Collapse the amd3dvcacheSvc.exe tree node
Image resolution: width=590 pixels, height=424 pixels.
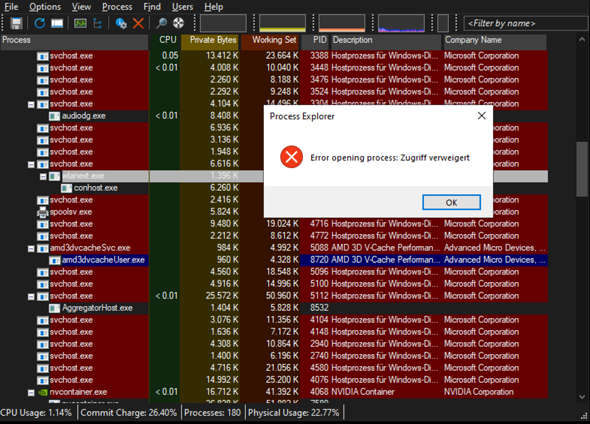pos(31,249)
